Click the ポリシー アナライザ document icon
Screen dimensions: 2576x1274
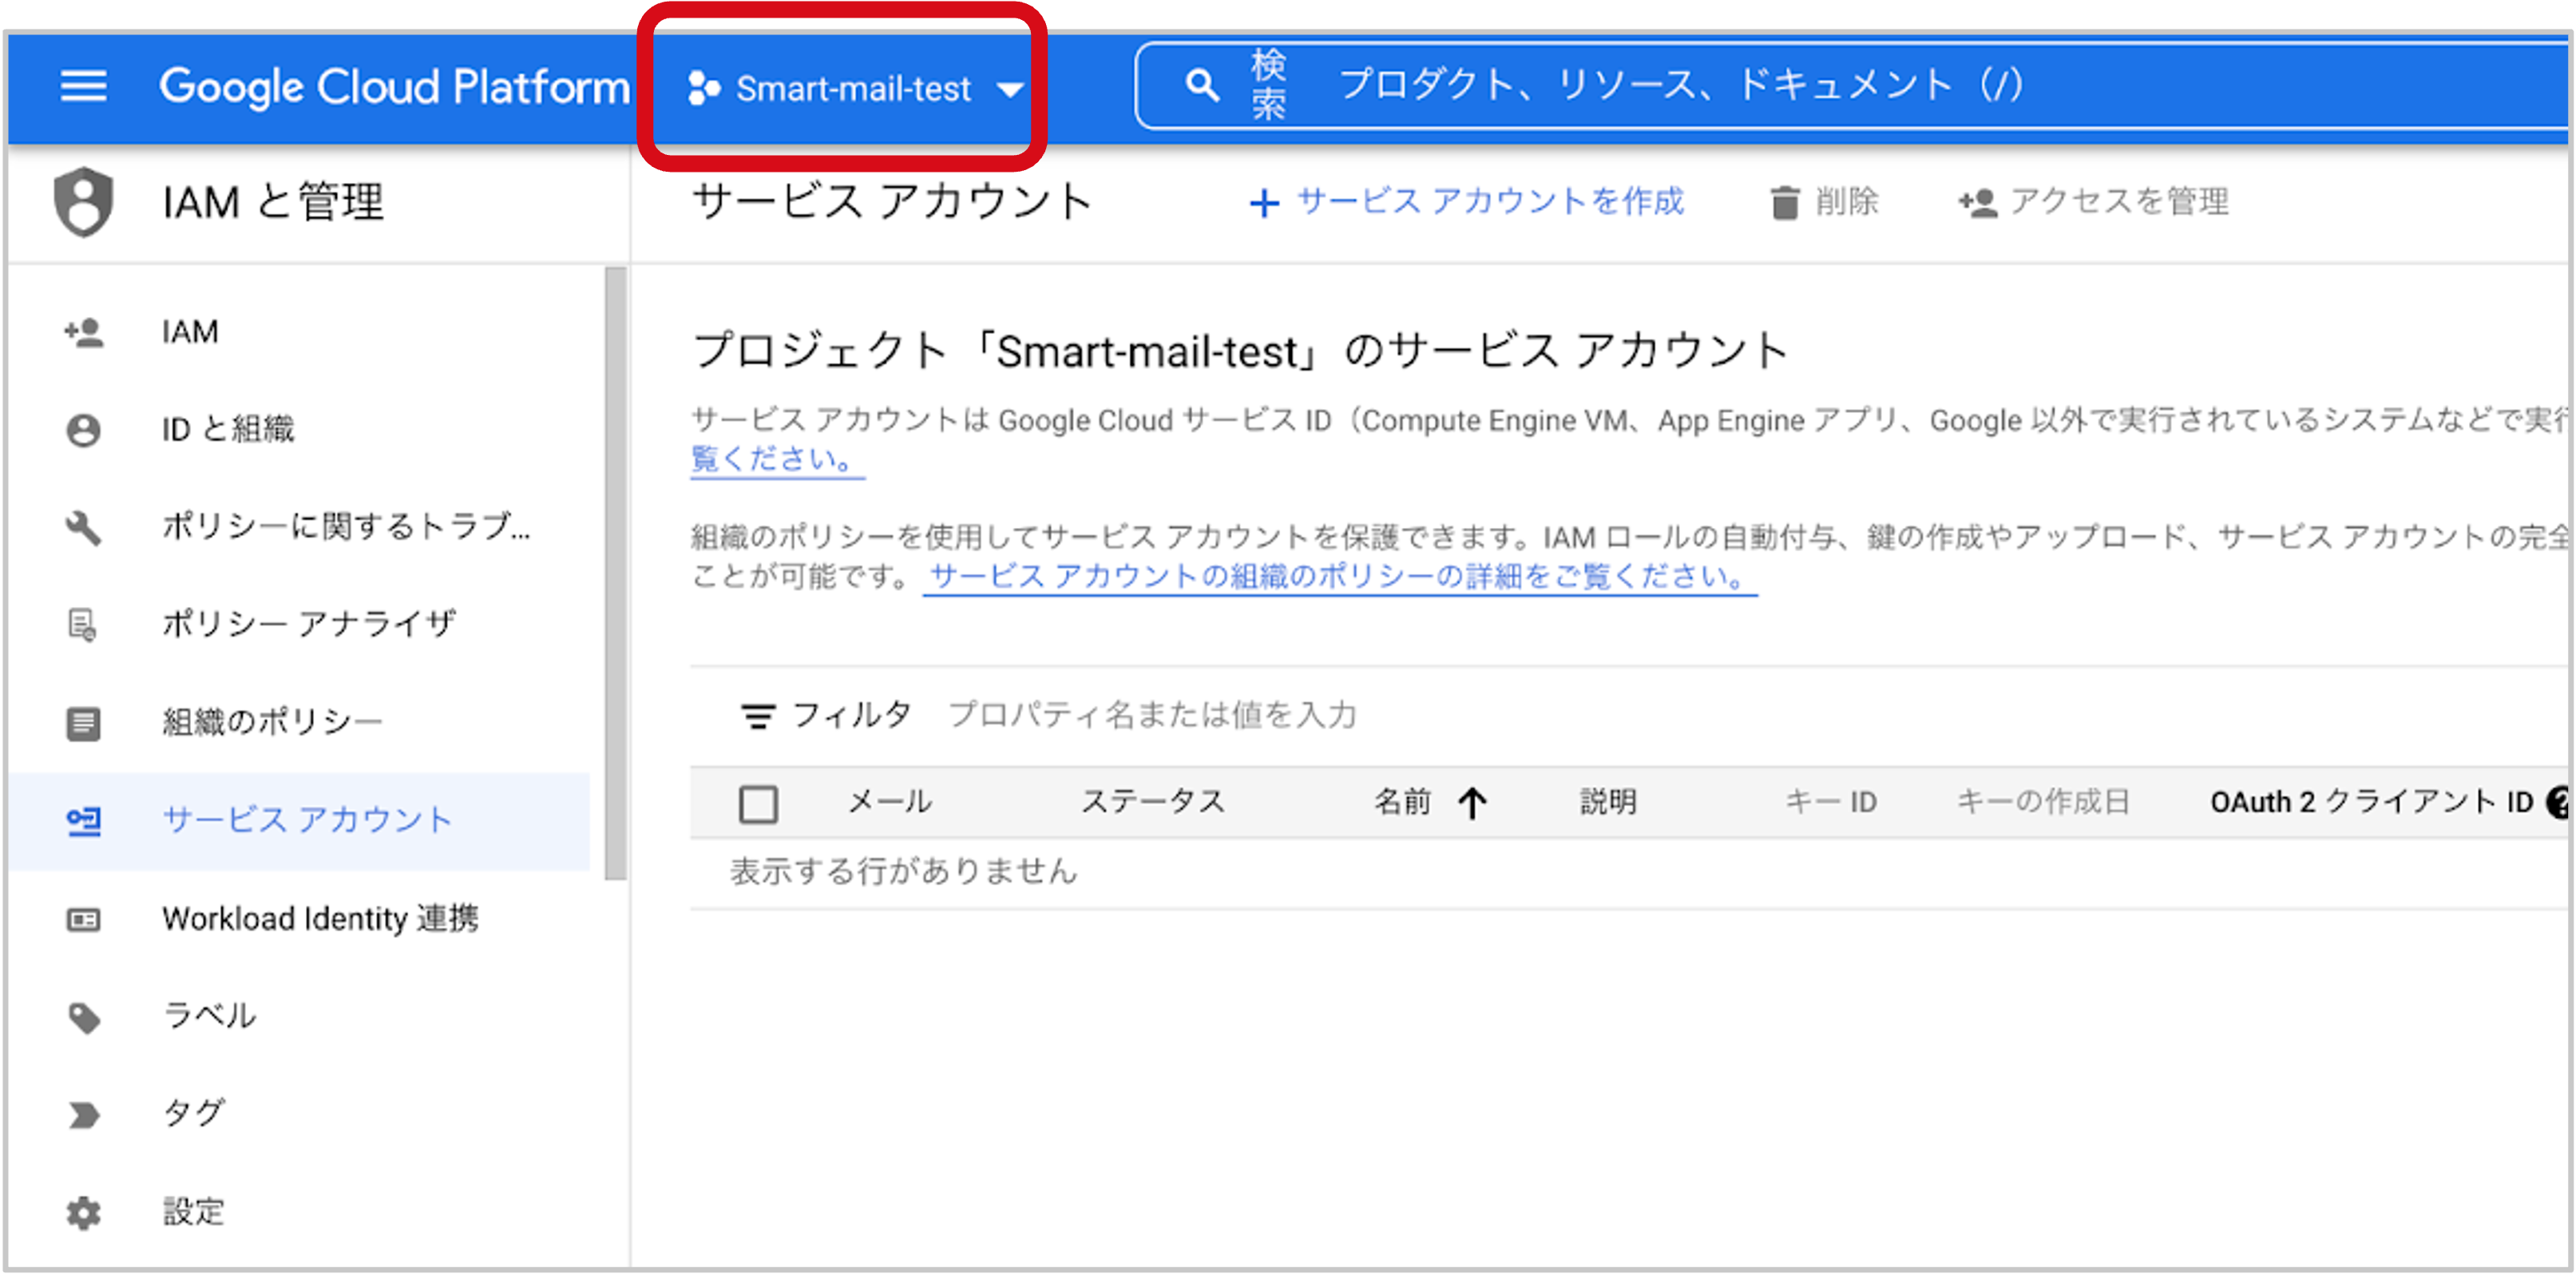[x=83, y=625]
